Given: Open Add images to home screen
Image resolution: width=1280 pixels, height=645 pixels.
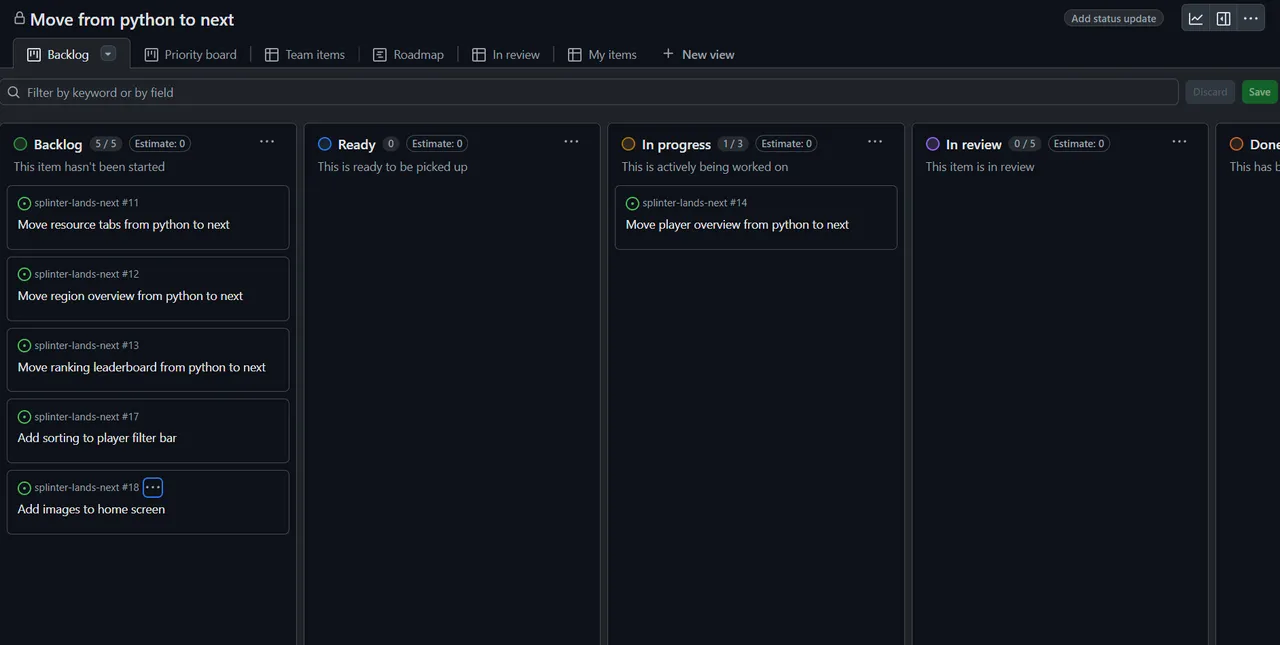Looking at the screenshot, I should 91,509.
